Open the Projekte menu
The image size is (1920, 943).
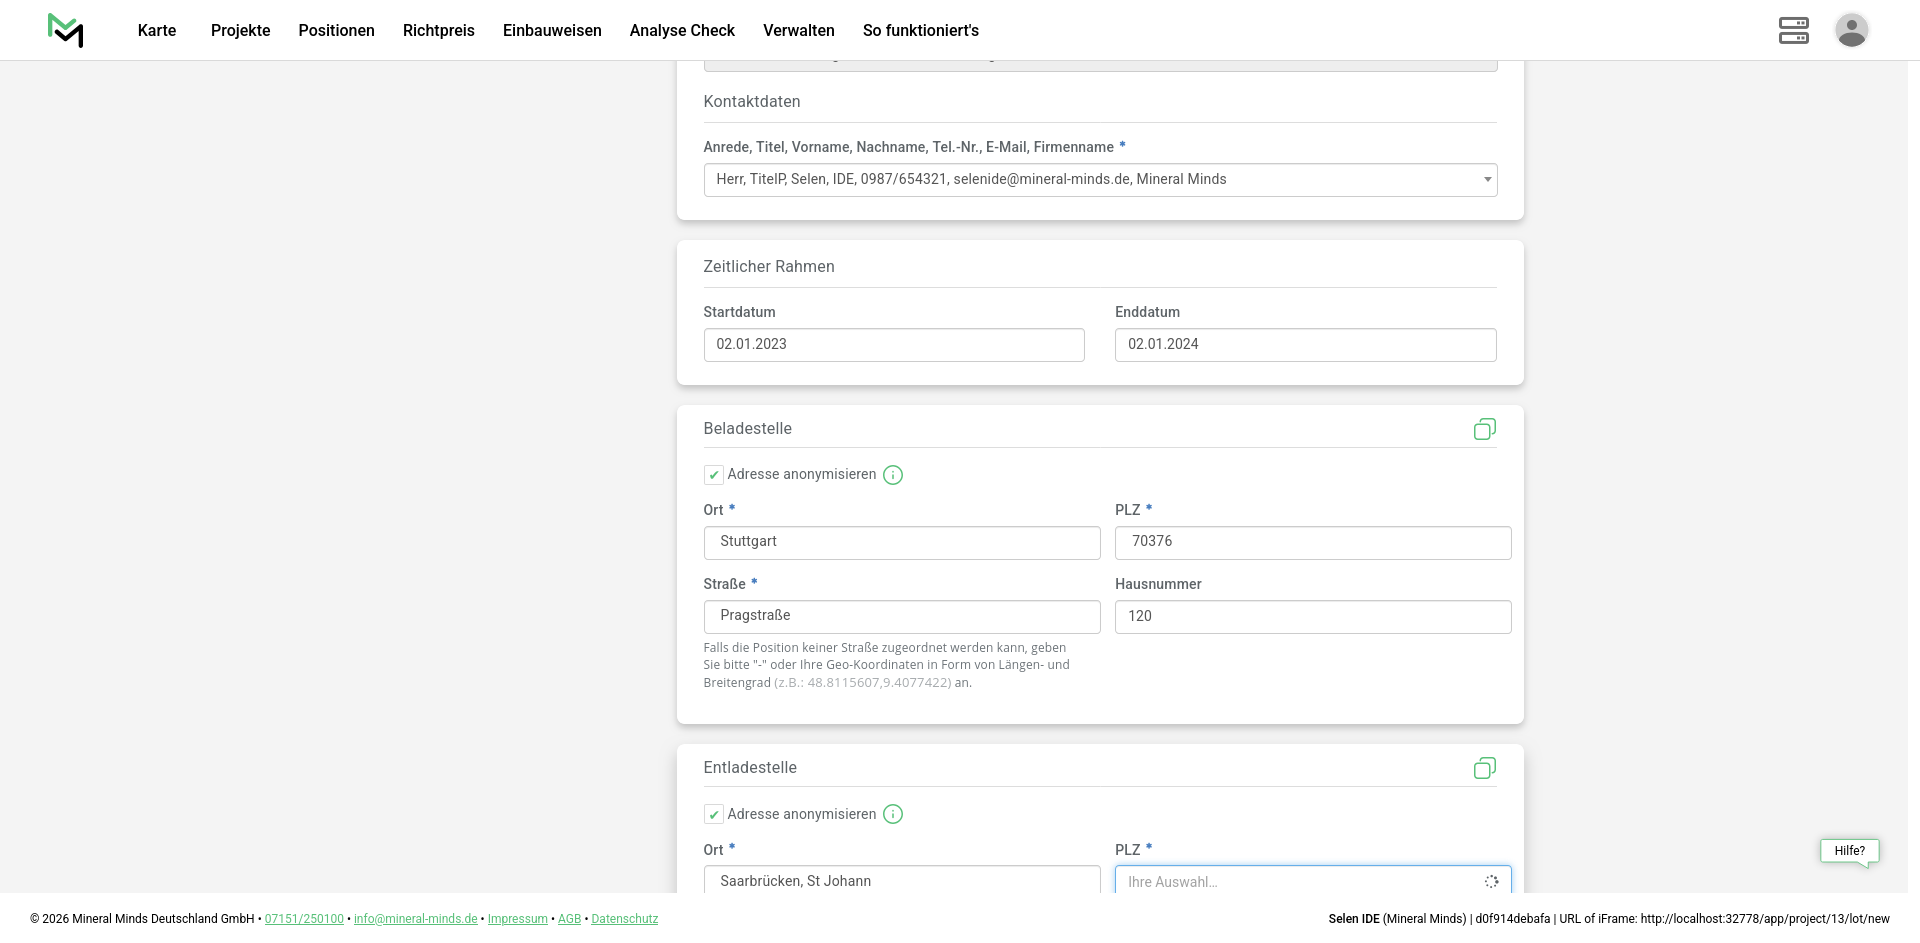[240, 30]
